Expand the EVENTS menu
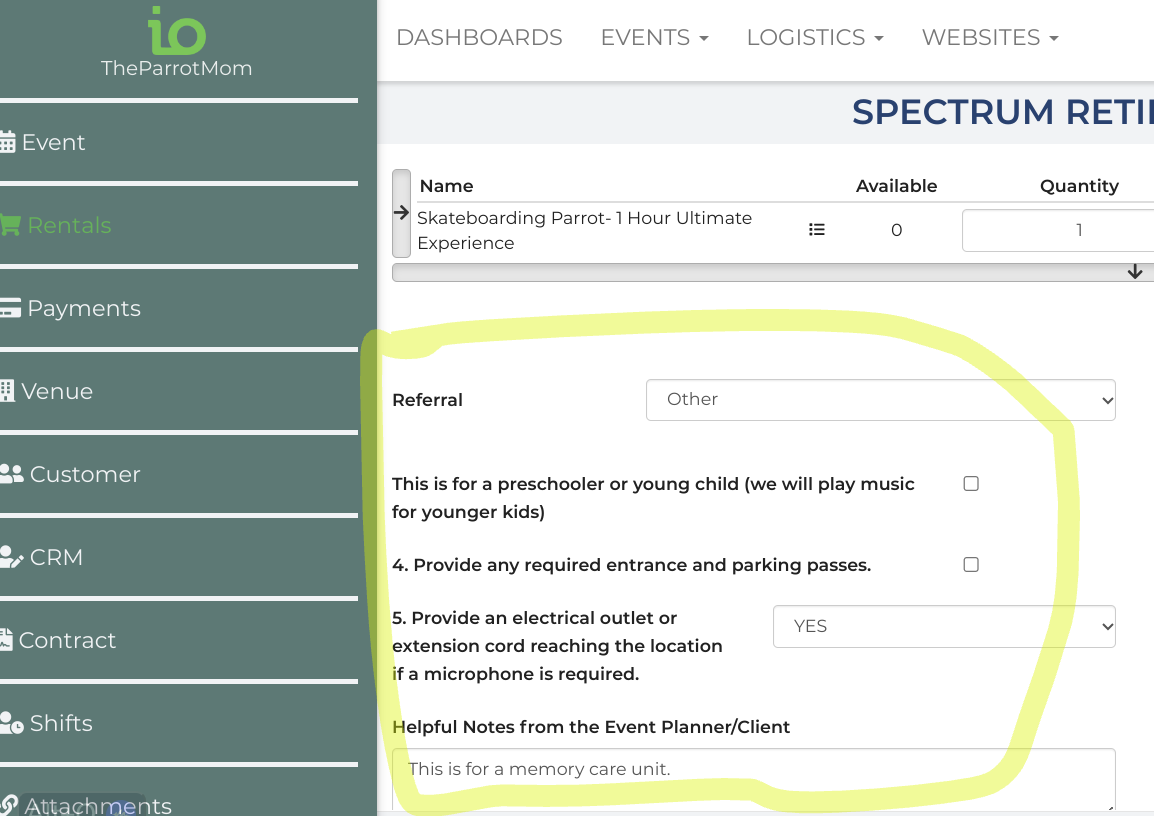The height and width of the screenshot is (816, 1154). (654, 38)
